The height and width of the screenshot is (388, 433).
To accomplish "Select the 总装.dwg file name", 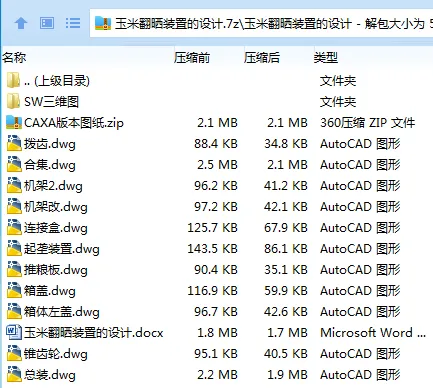I will (50, 375).
